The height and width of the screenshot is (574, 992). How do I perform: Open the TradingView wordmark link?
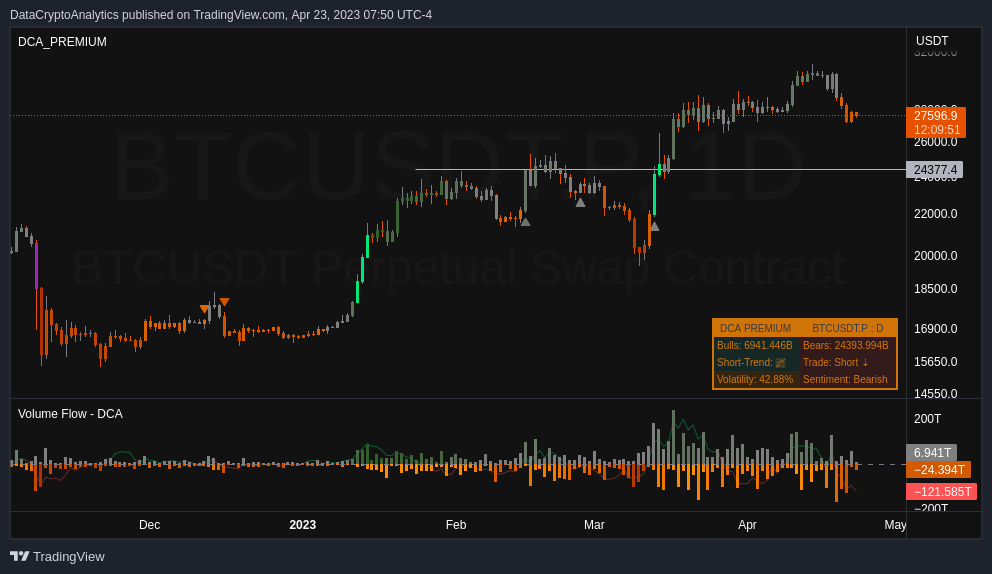[68, 556]
